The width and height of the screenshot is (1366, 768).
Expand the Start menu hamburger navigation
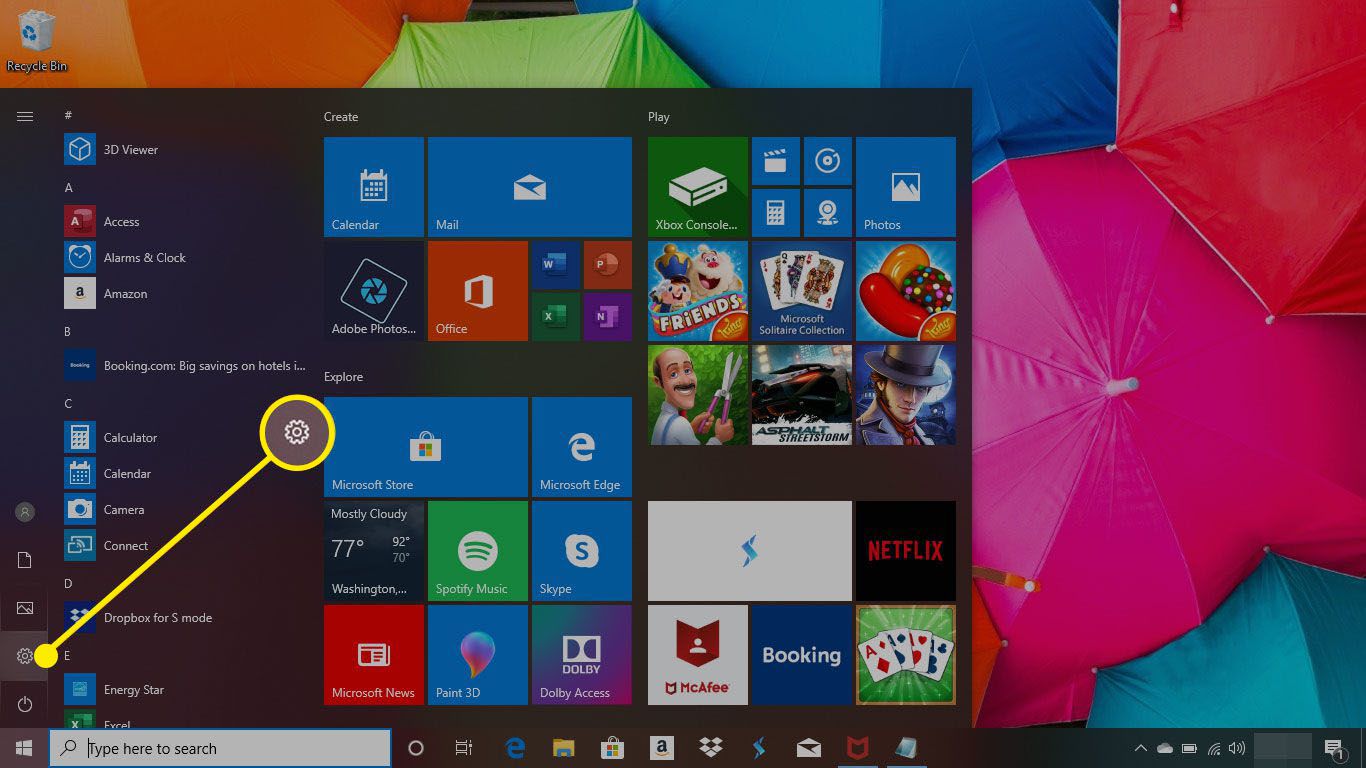(25, 117)
